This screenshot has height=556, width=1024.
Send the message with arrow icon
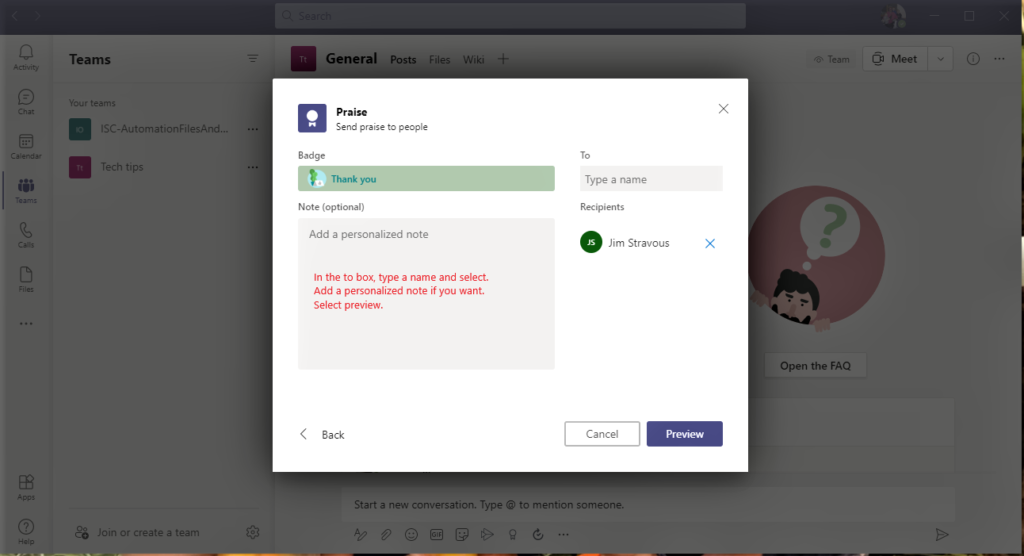click(941, 534)
